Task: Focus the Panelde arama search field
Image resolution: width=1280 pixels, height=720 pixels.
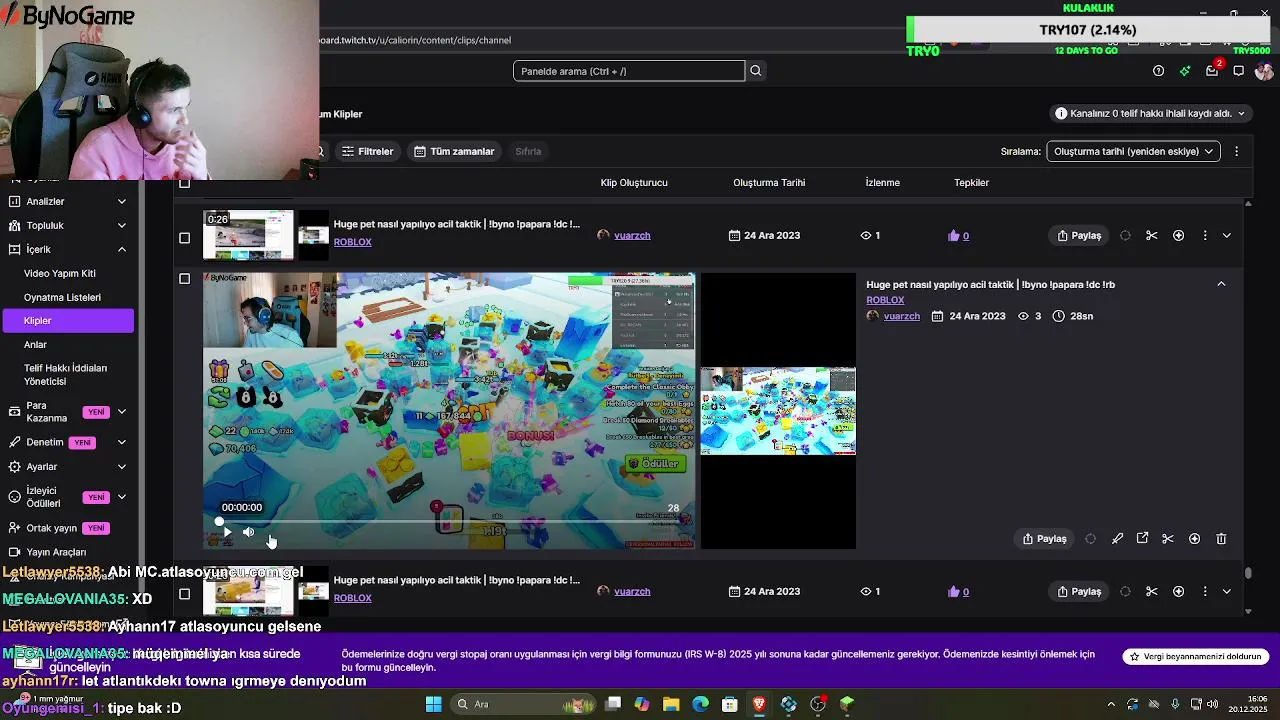Action: pyautogui.click(x=629, y=71)
